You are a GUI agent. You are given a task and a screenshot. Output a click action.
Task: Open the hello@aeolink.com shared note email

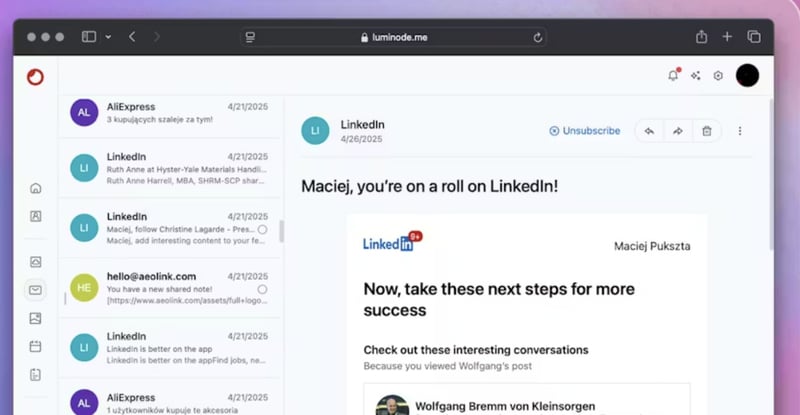tap(170, 288)
